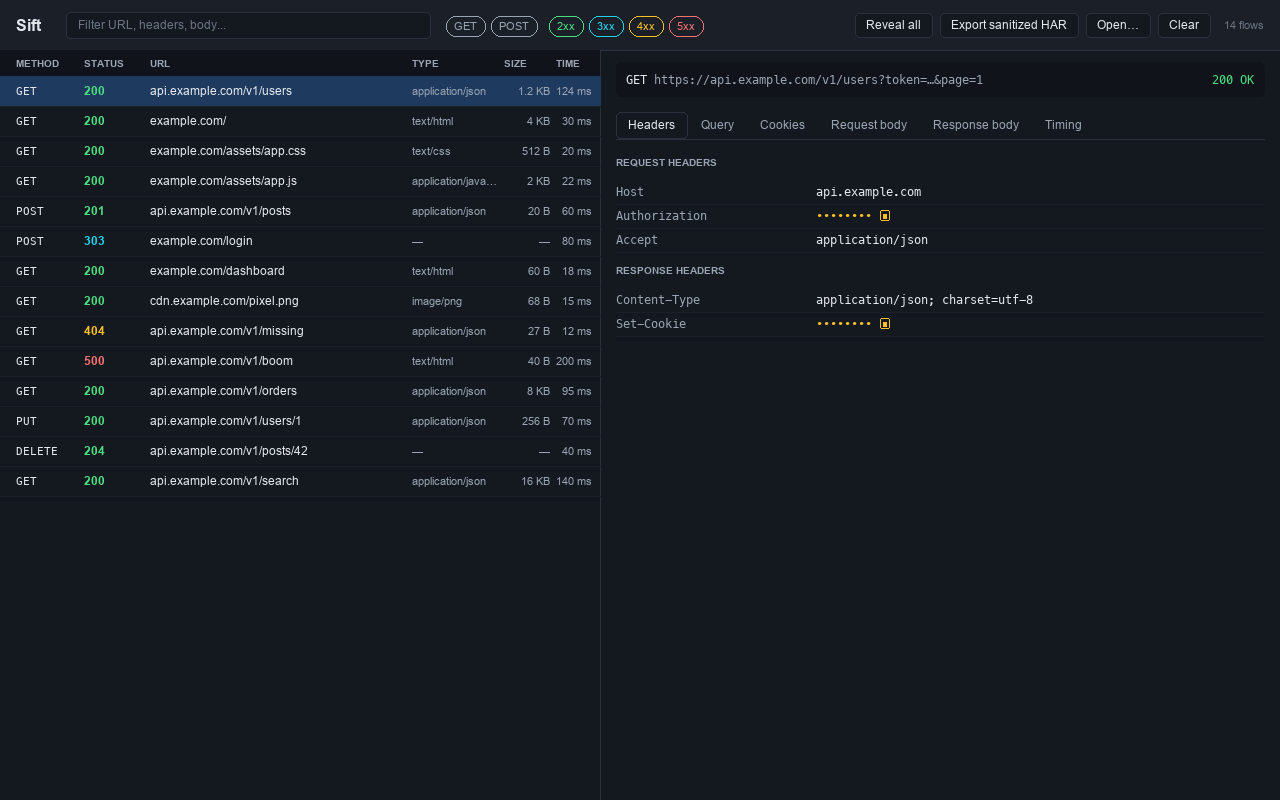This screenshot has width=1280, height=800.
Task: Show the Response body tab
Action: coord(976,125)
